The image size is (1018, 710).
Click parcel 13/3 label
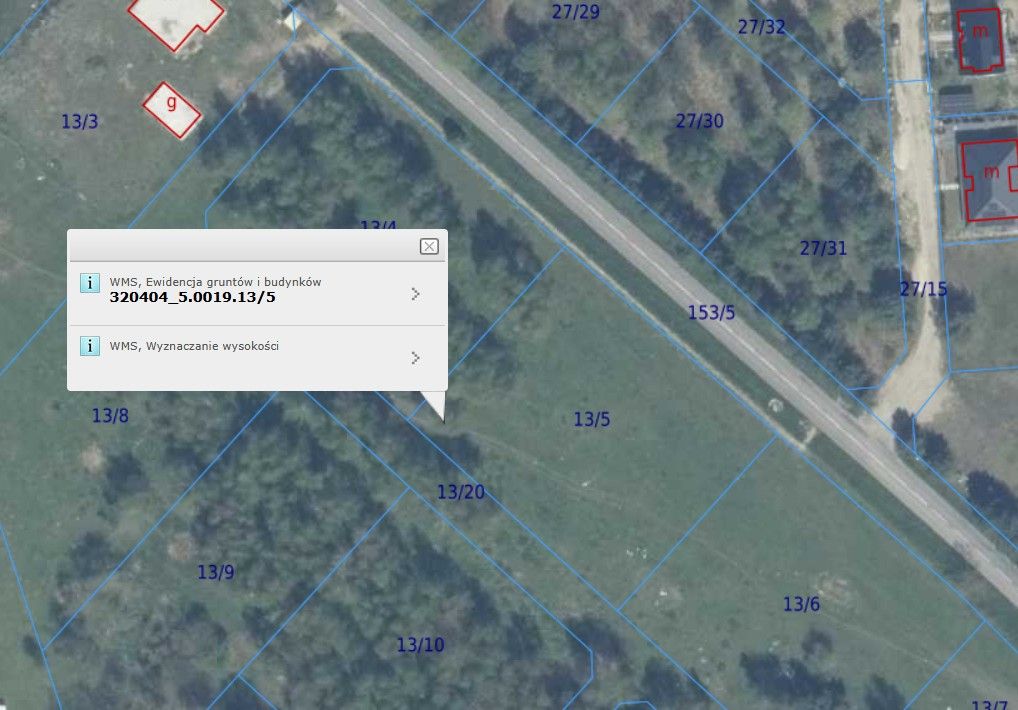(x=79, y=121)
